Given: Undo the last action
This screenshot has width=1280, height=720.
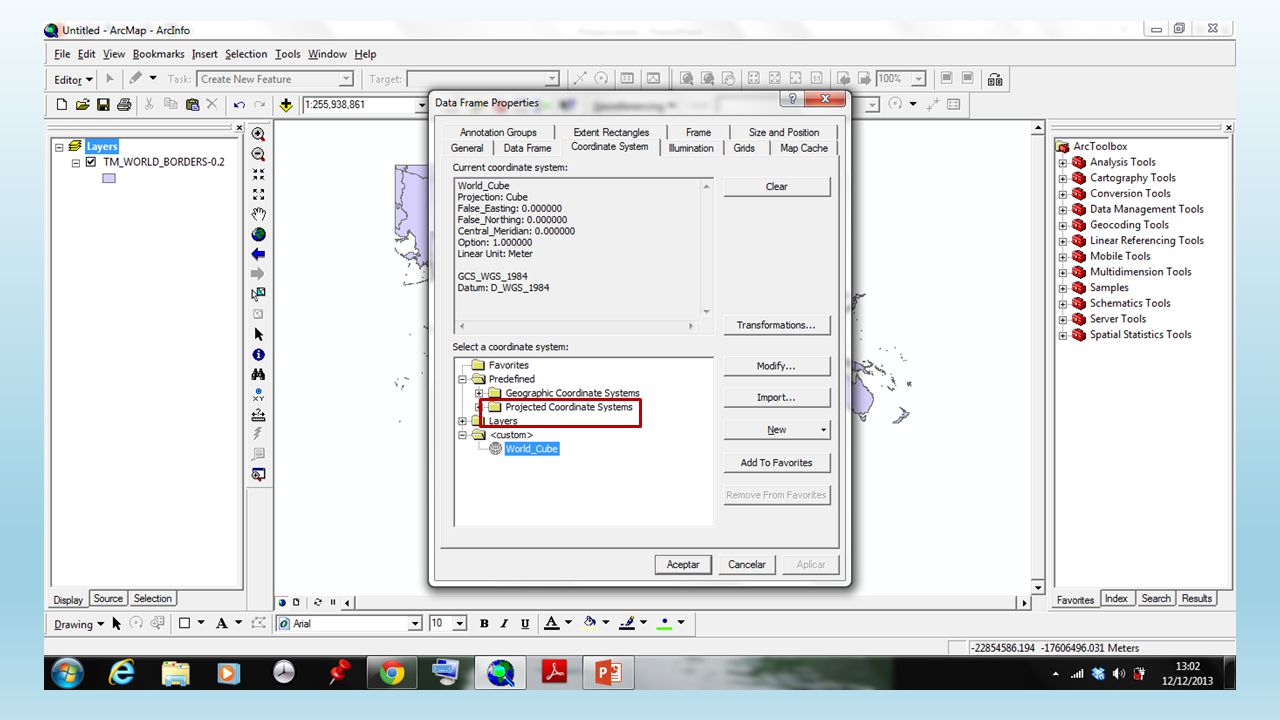Looking at the screenshot, I should [239, 104].
